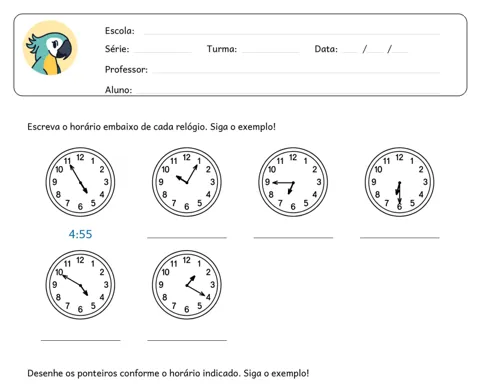Click the clock with the minute hand on 9

pos(293,182)
